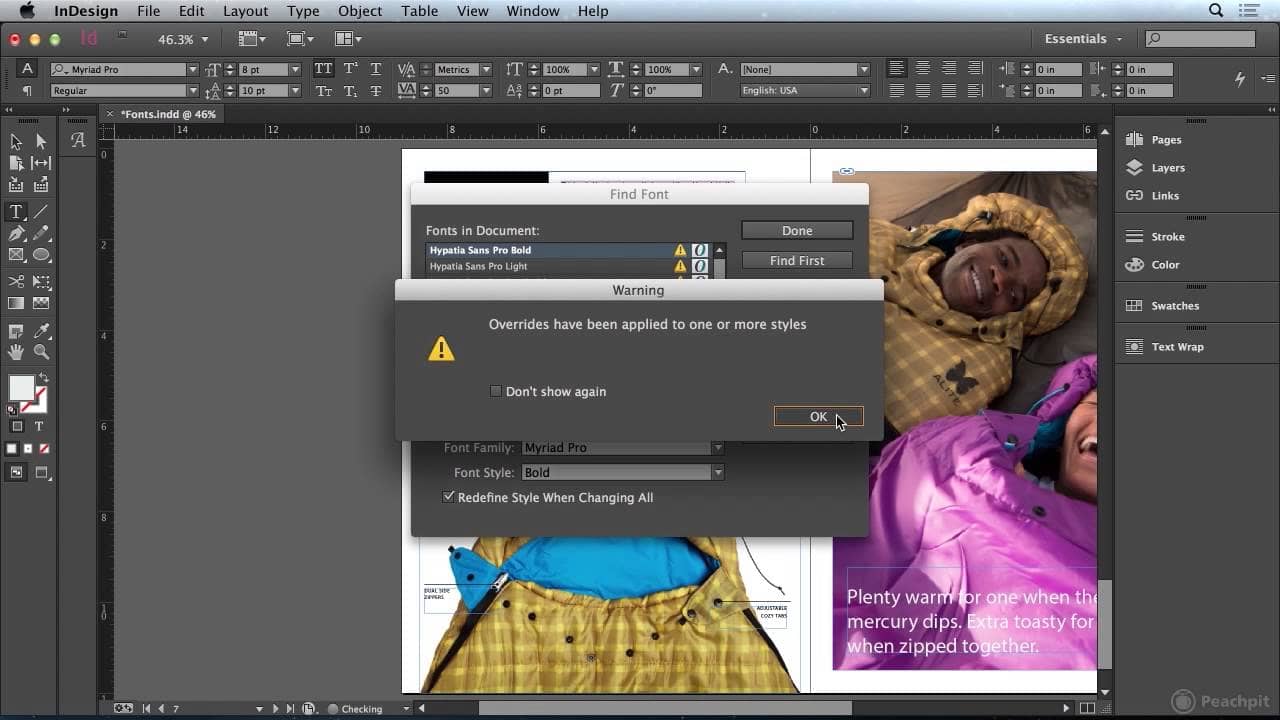Open the Window menu
This screenshot has height=720, width=1280.
coord(532,11)
